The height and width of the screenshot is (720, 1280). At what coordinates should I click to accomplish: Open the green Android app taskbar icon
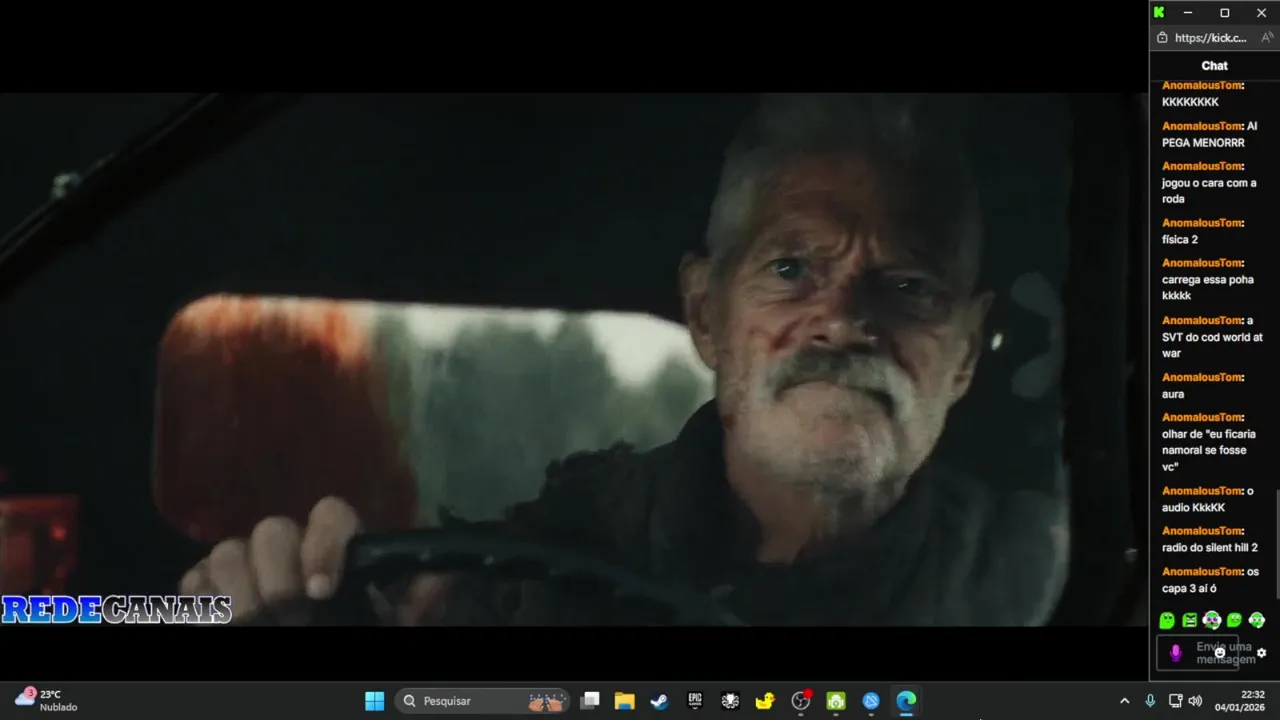(x=836, y=701)
